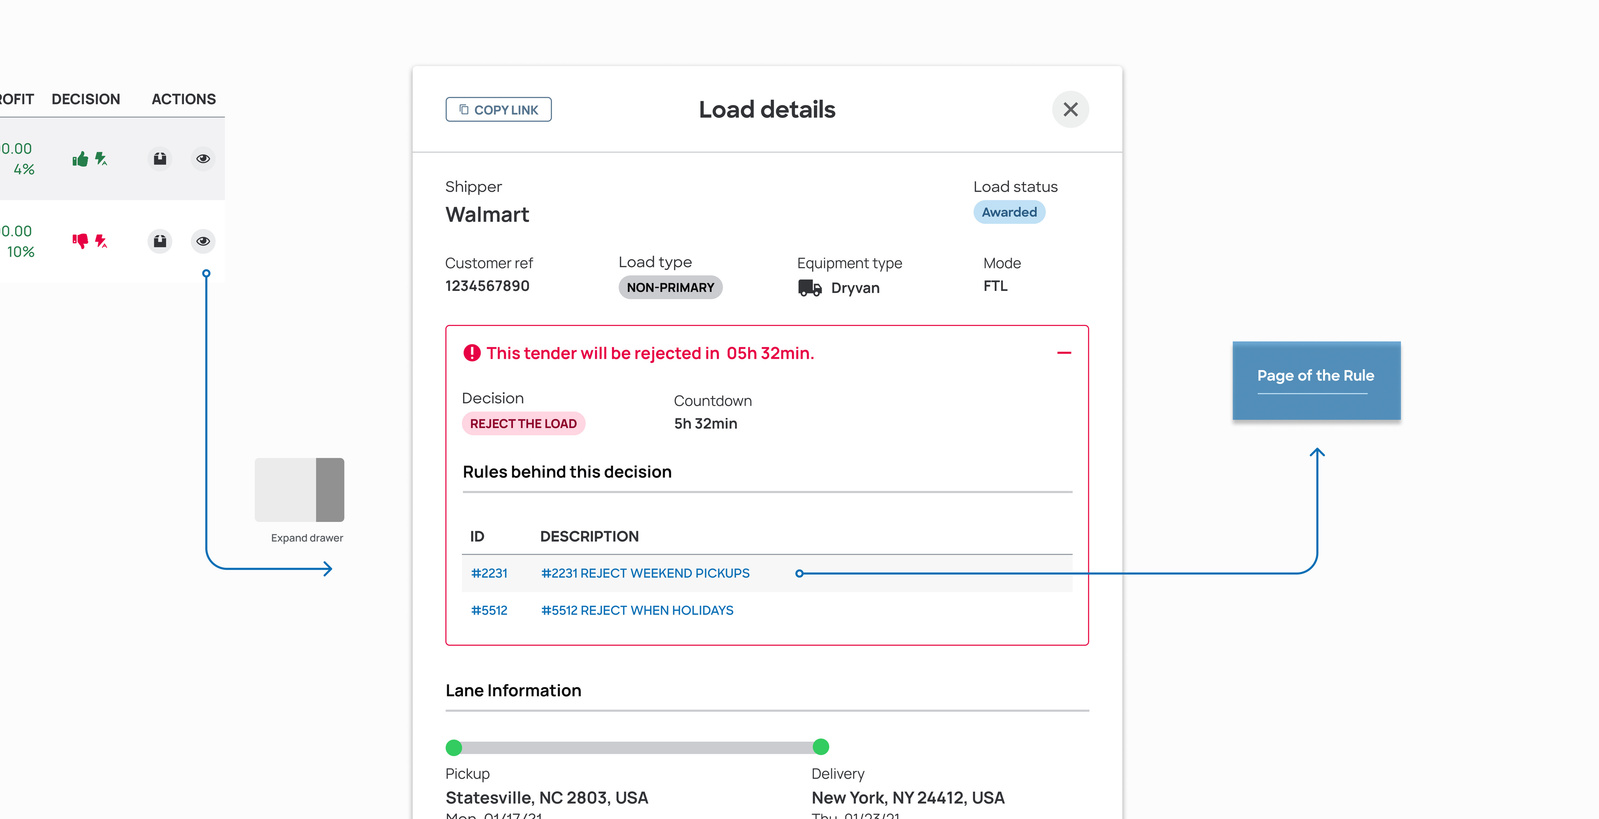This screenshot has width=1599, height=819.
Task: Open #5512 REJECT WHEN HOLIDAYS rule
Action: click(x=637, y=611)
